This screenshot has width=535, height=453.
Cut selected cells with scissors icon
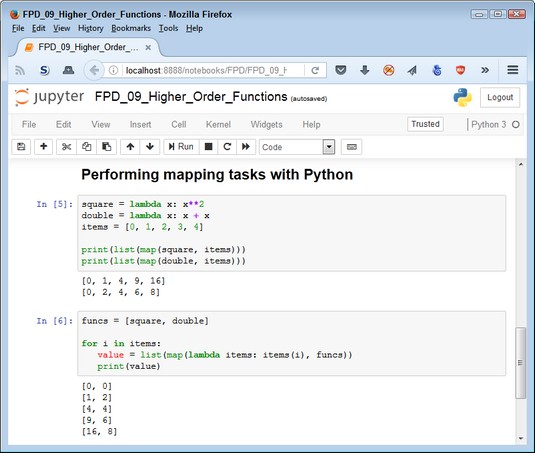coord(66,147)
